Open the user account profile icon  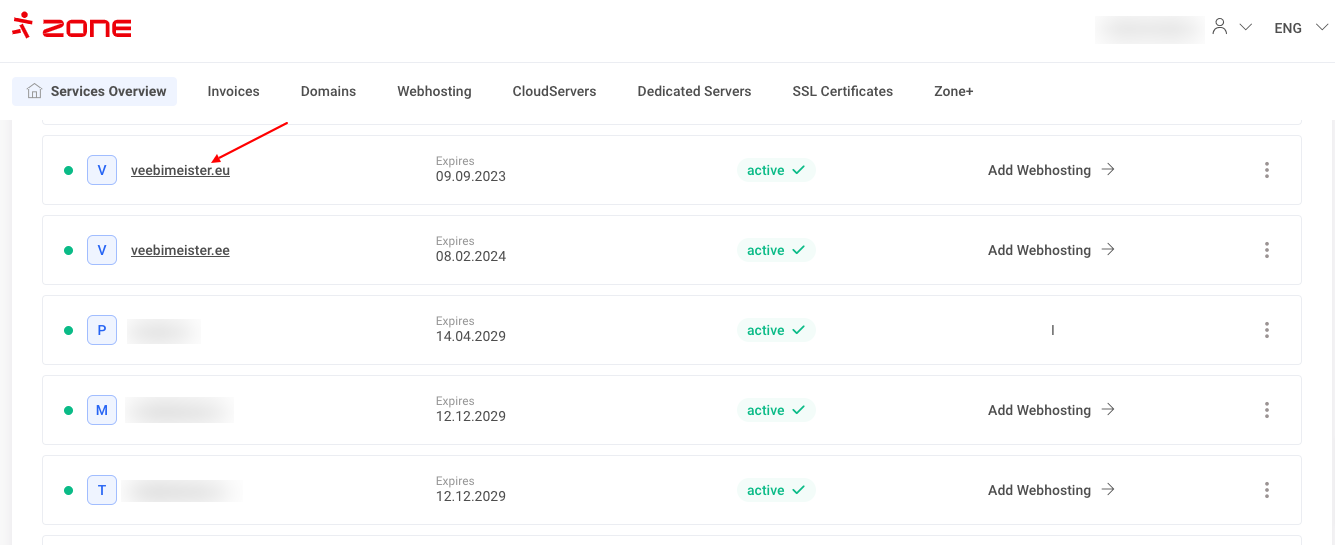(1219, 27)
